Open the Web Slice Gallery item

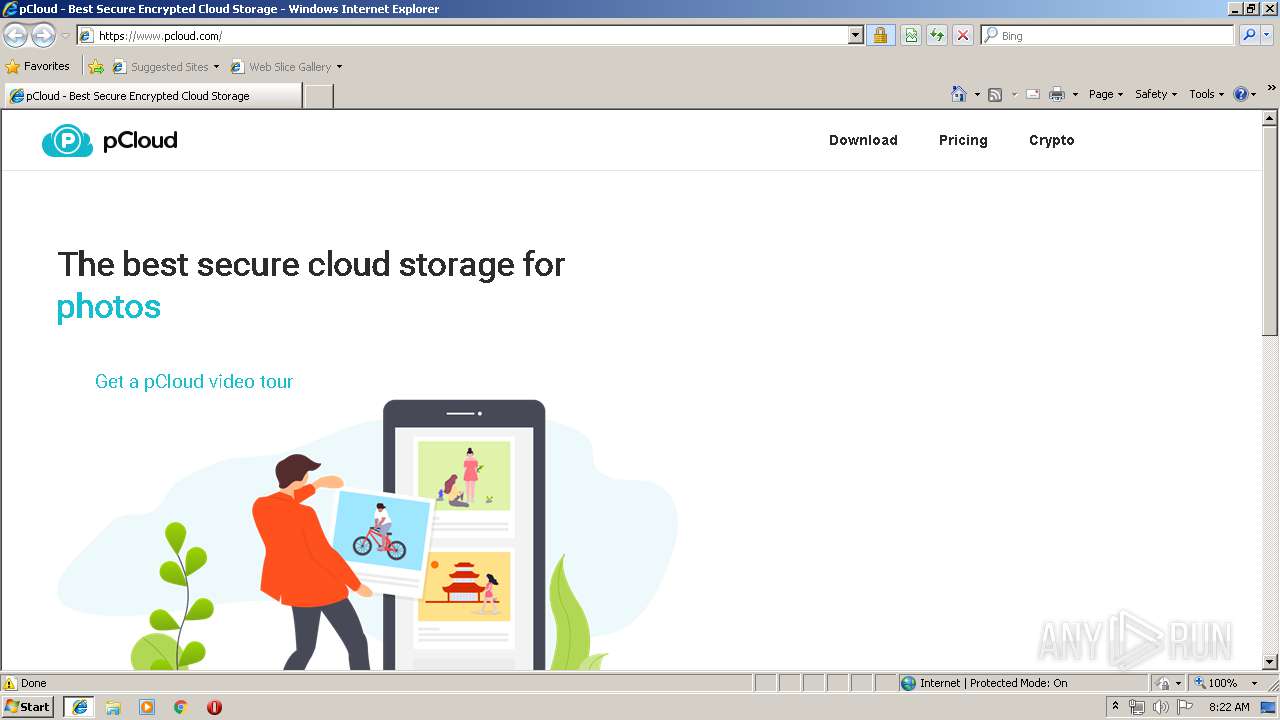point(287,67)
